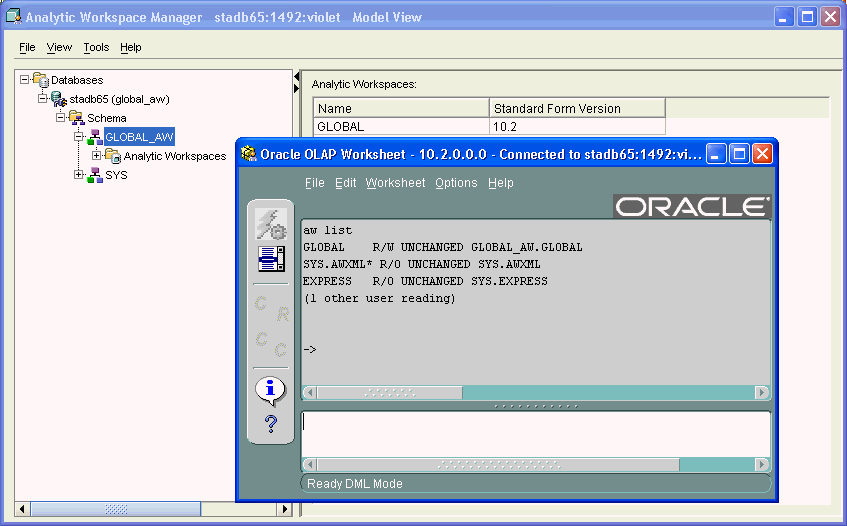This screenshot has height=526, width=847.
Task: Open the Options menu in OLAP Worksheet
Action: click(x=456, y=183)
